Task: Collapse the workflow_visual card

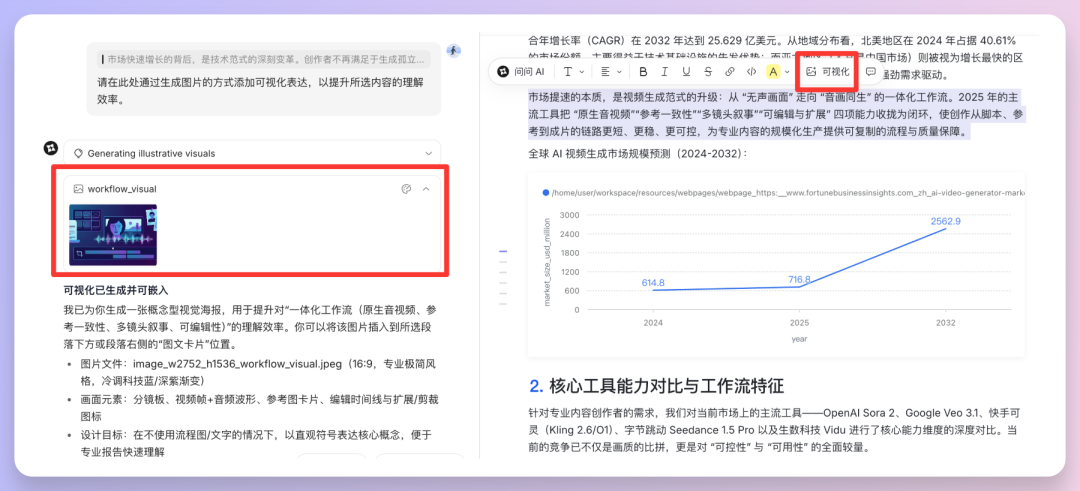Action: point(426,188)
